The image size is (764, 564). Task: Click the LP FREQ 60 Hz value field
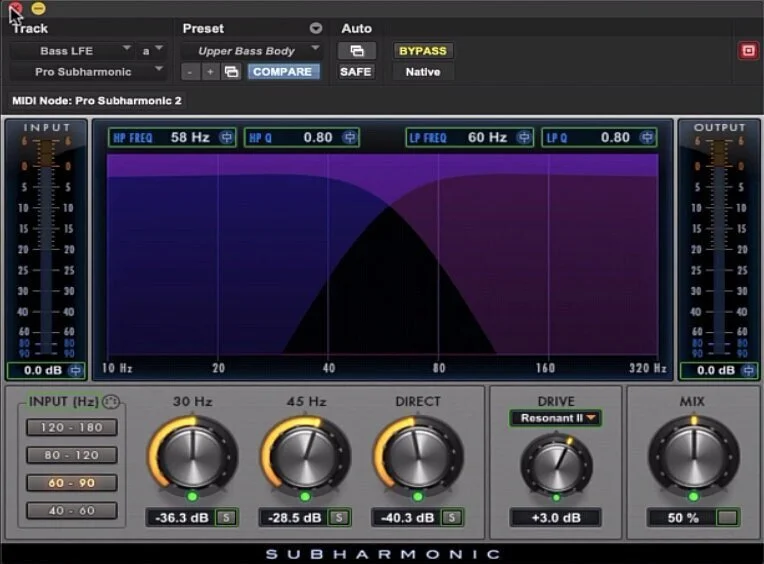470,137
